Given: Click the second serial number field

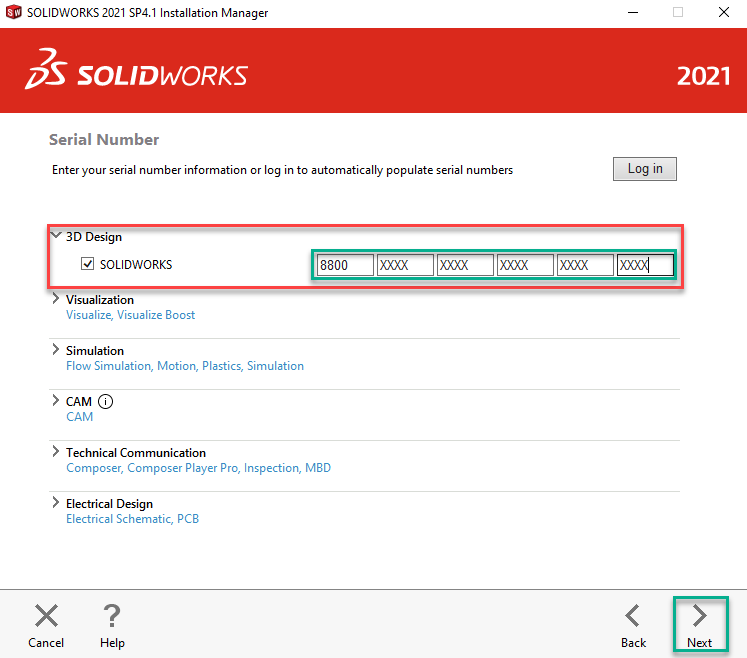Looking at the screenshot, I should tap(405, 265).
